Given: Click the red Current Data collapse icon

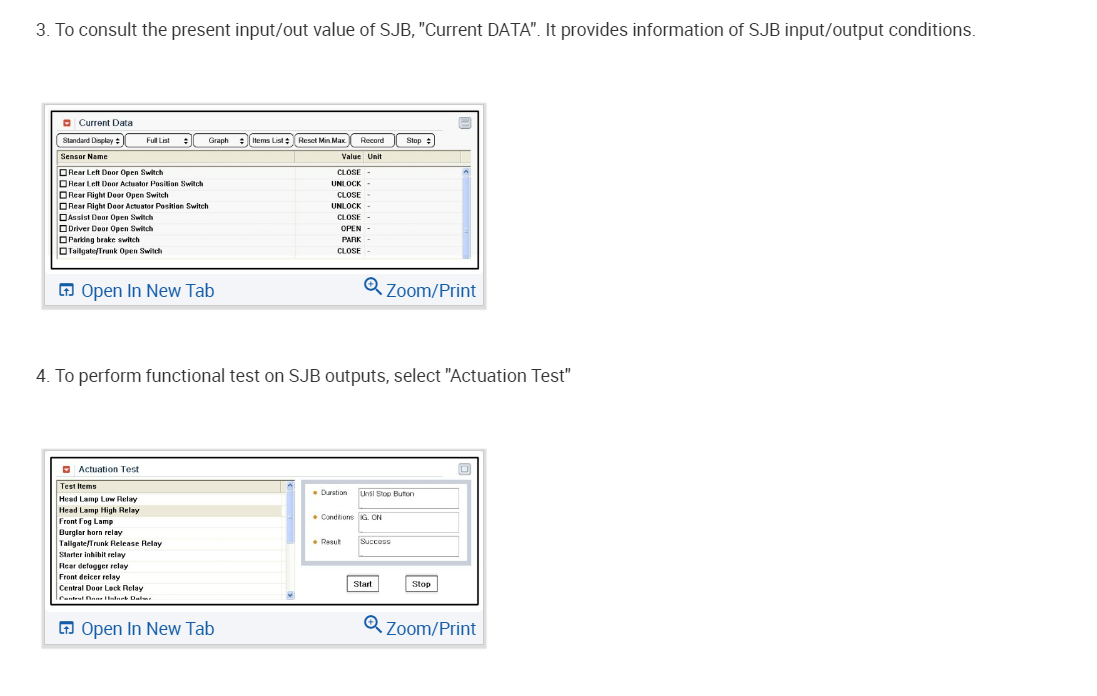Looking at the screenshot, I should coord(67,123).
